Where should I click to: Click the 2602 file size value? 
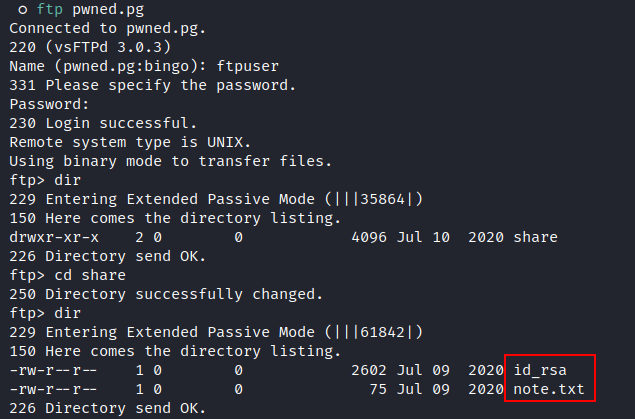click(369, 370)
